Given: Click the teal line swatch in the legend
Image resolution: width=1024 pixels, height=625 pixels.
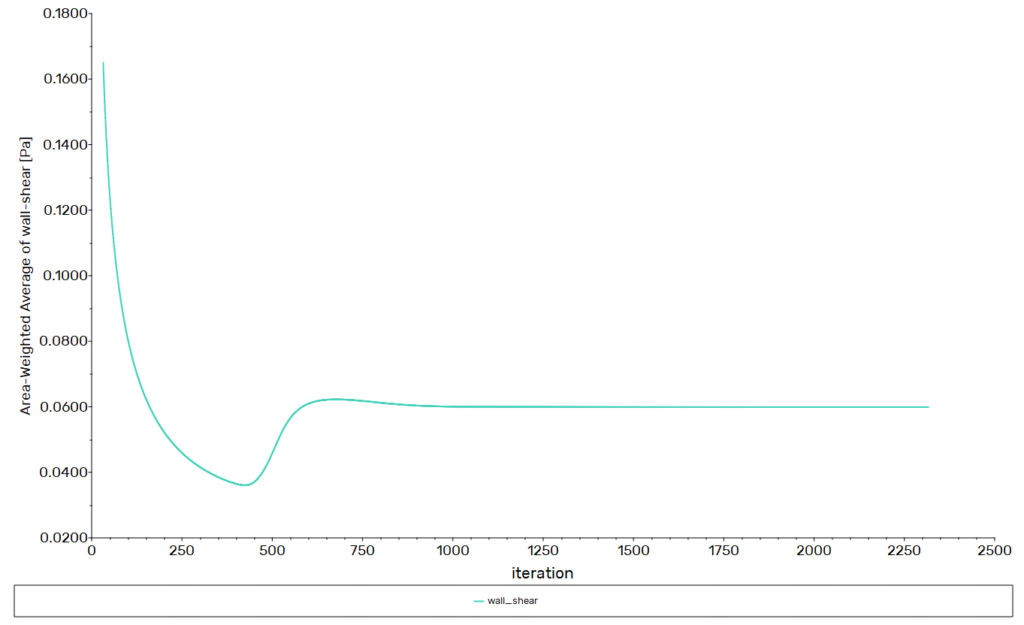Looking at the screenshot, I should point(479,601).
